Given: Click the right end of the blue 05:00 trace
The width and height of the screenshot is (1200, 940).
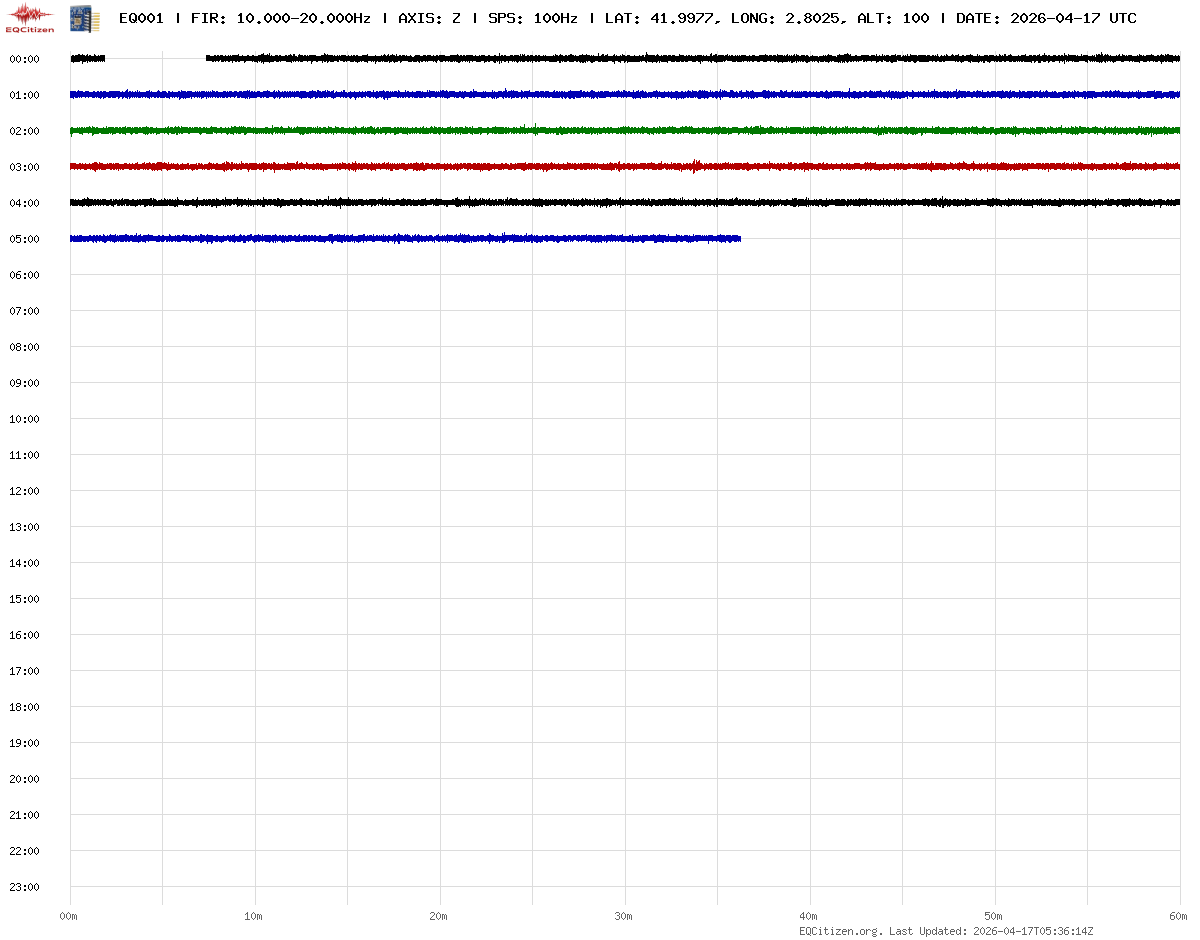Looking at the screenshot, I should pyautogui.click(x=738, y=238).
